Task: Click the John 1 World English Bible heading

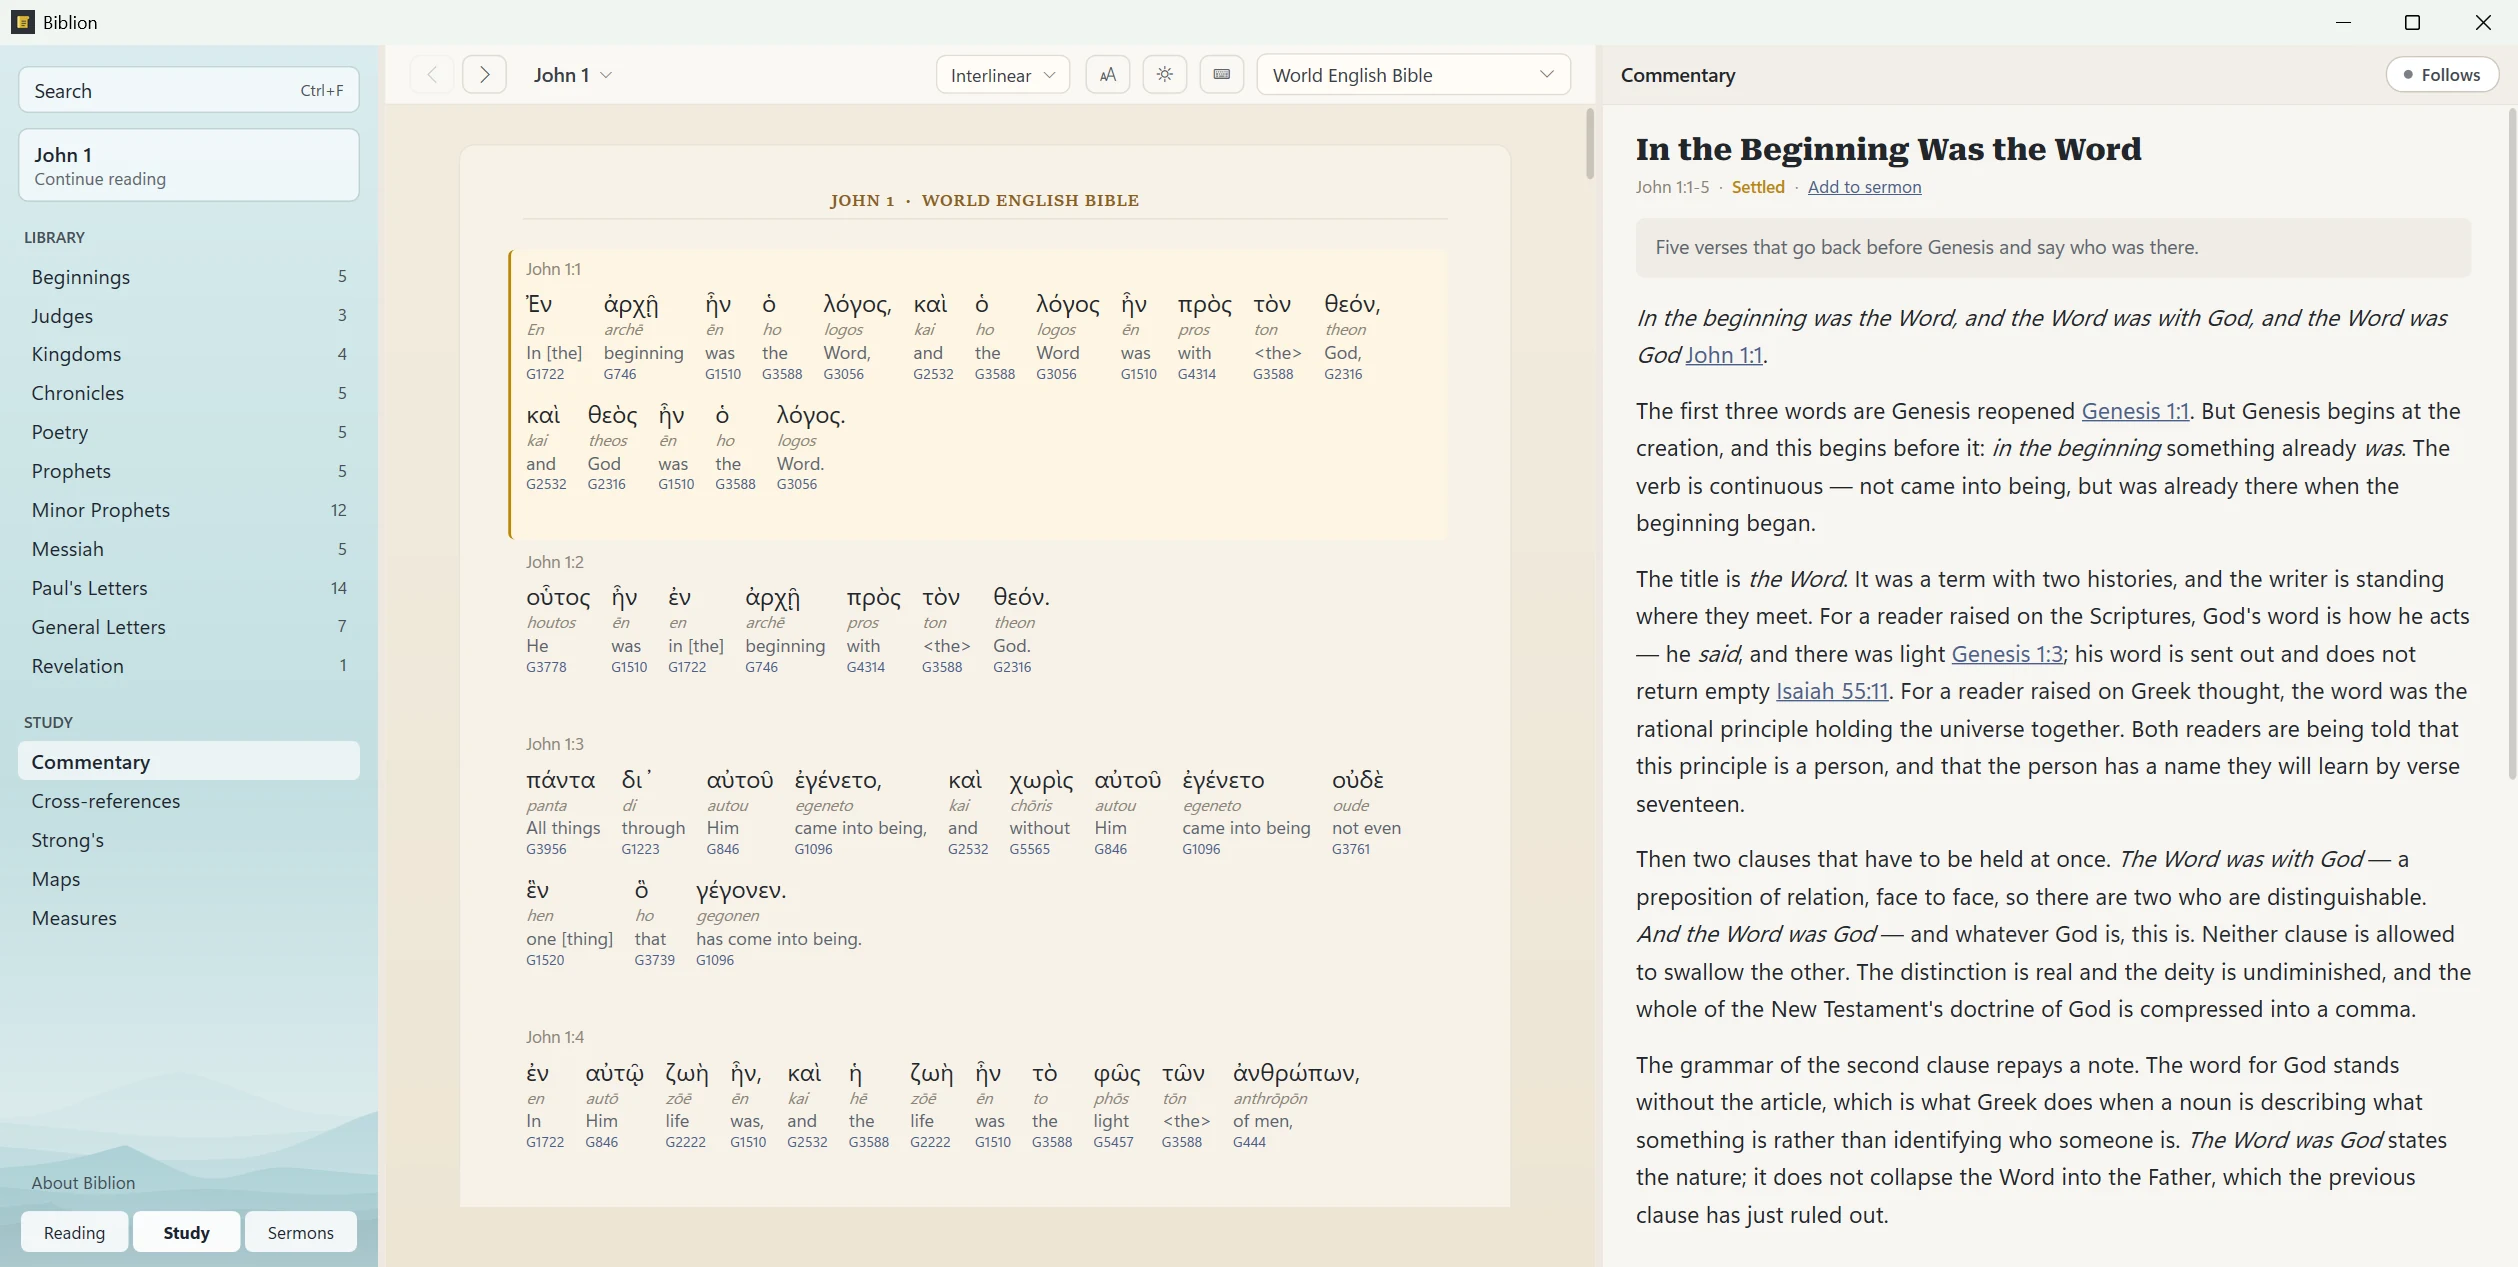Action: [984, 200]
